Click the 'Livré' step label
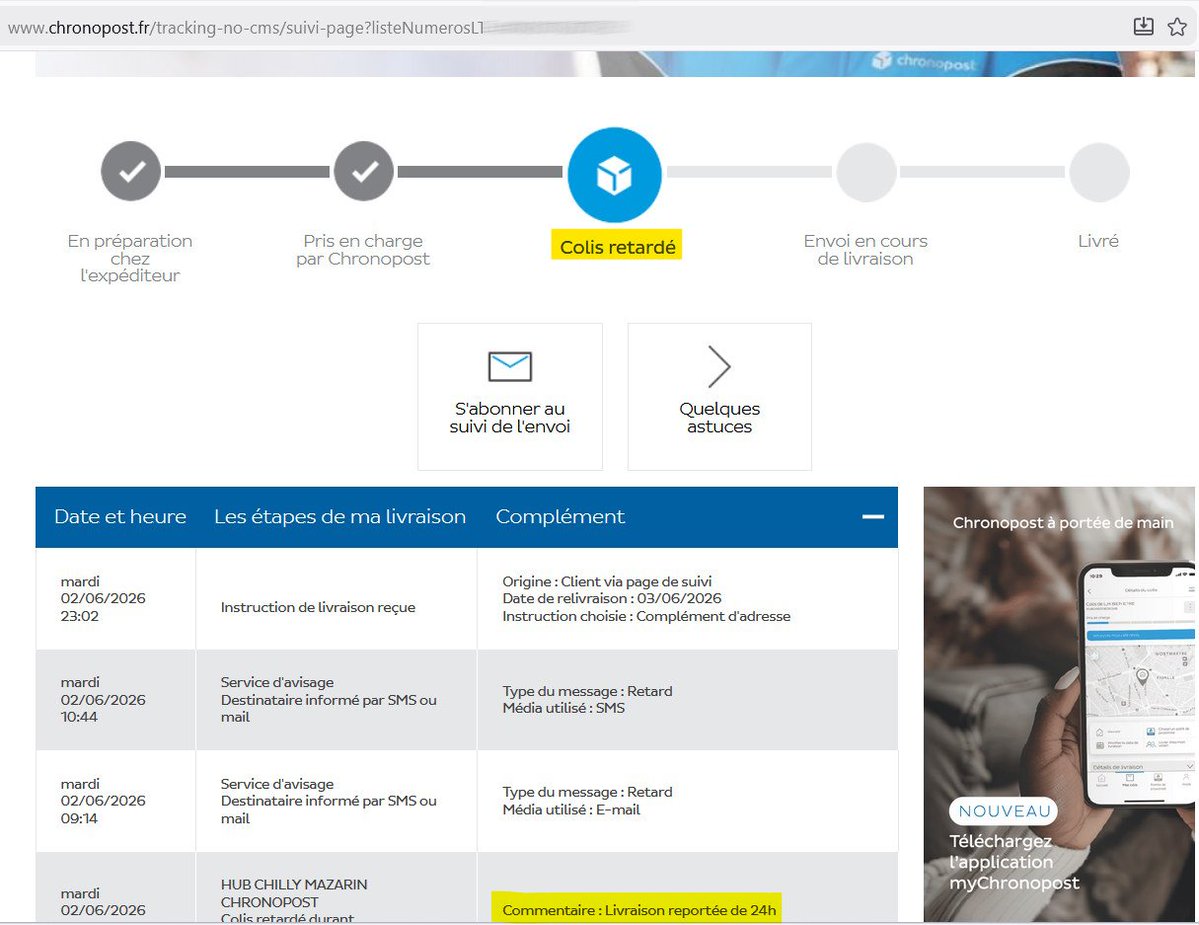The width and height of the screenshot is (1199, 925). [1098, 241]
